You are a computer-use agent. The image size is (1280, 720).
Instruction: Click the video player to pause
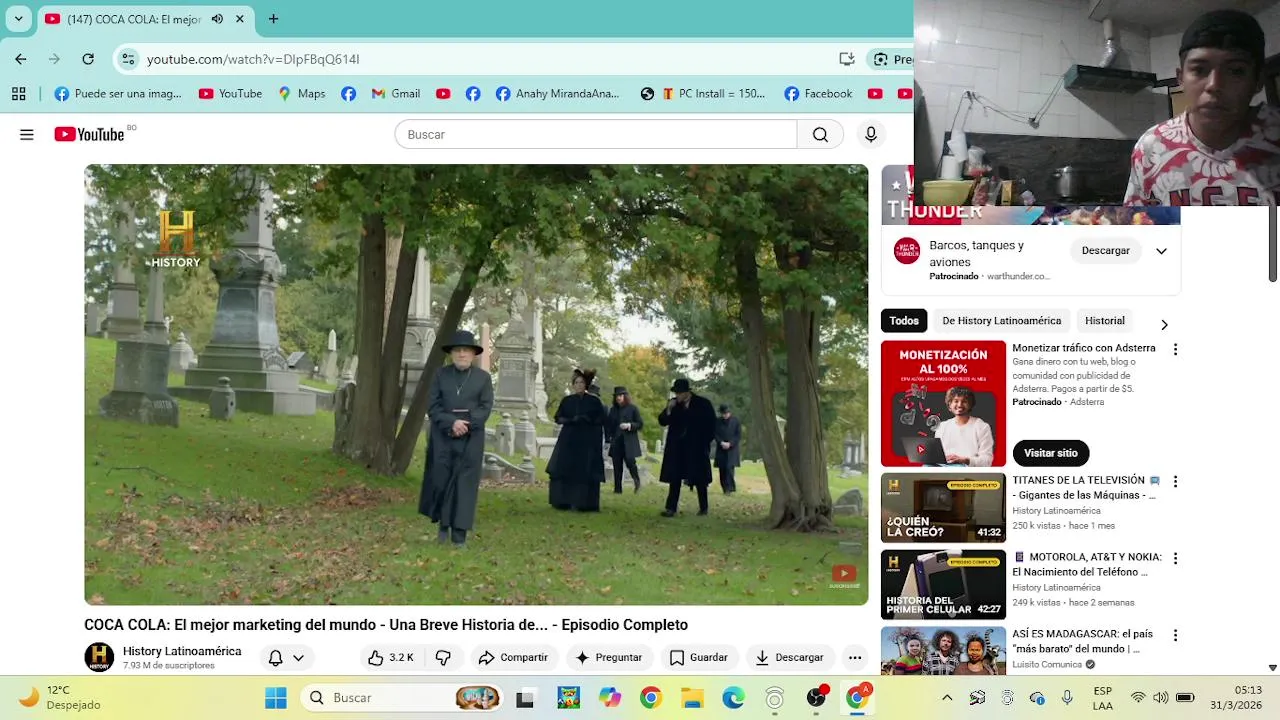coord(476,385)
